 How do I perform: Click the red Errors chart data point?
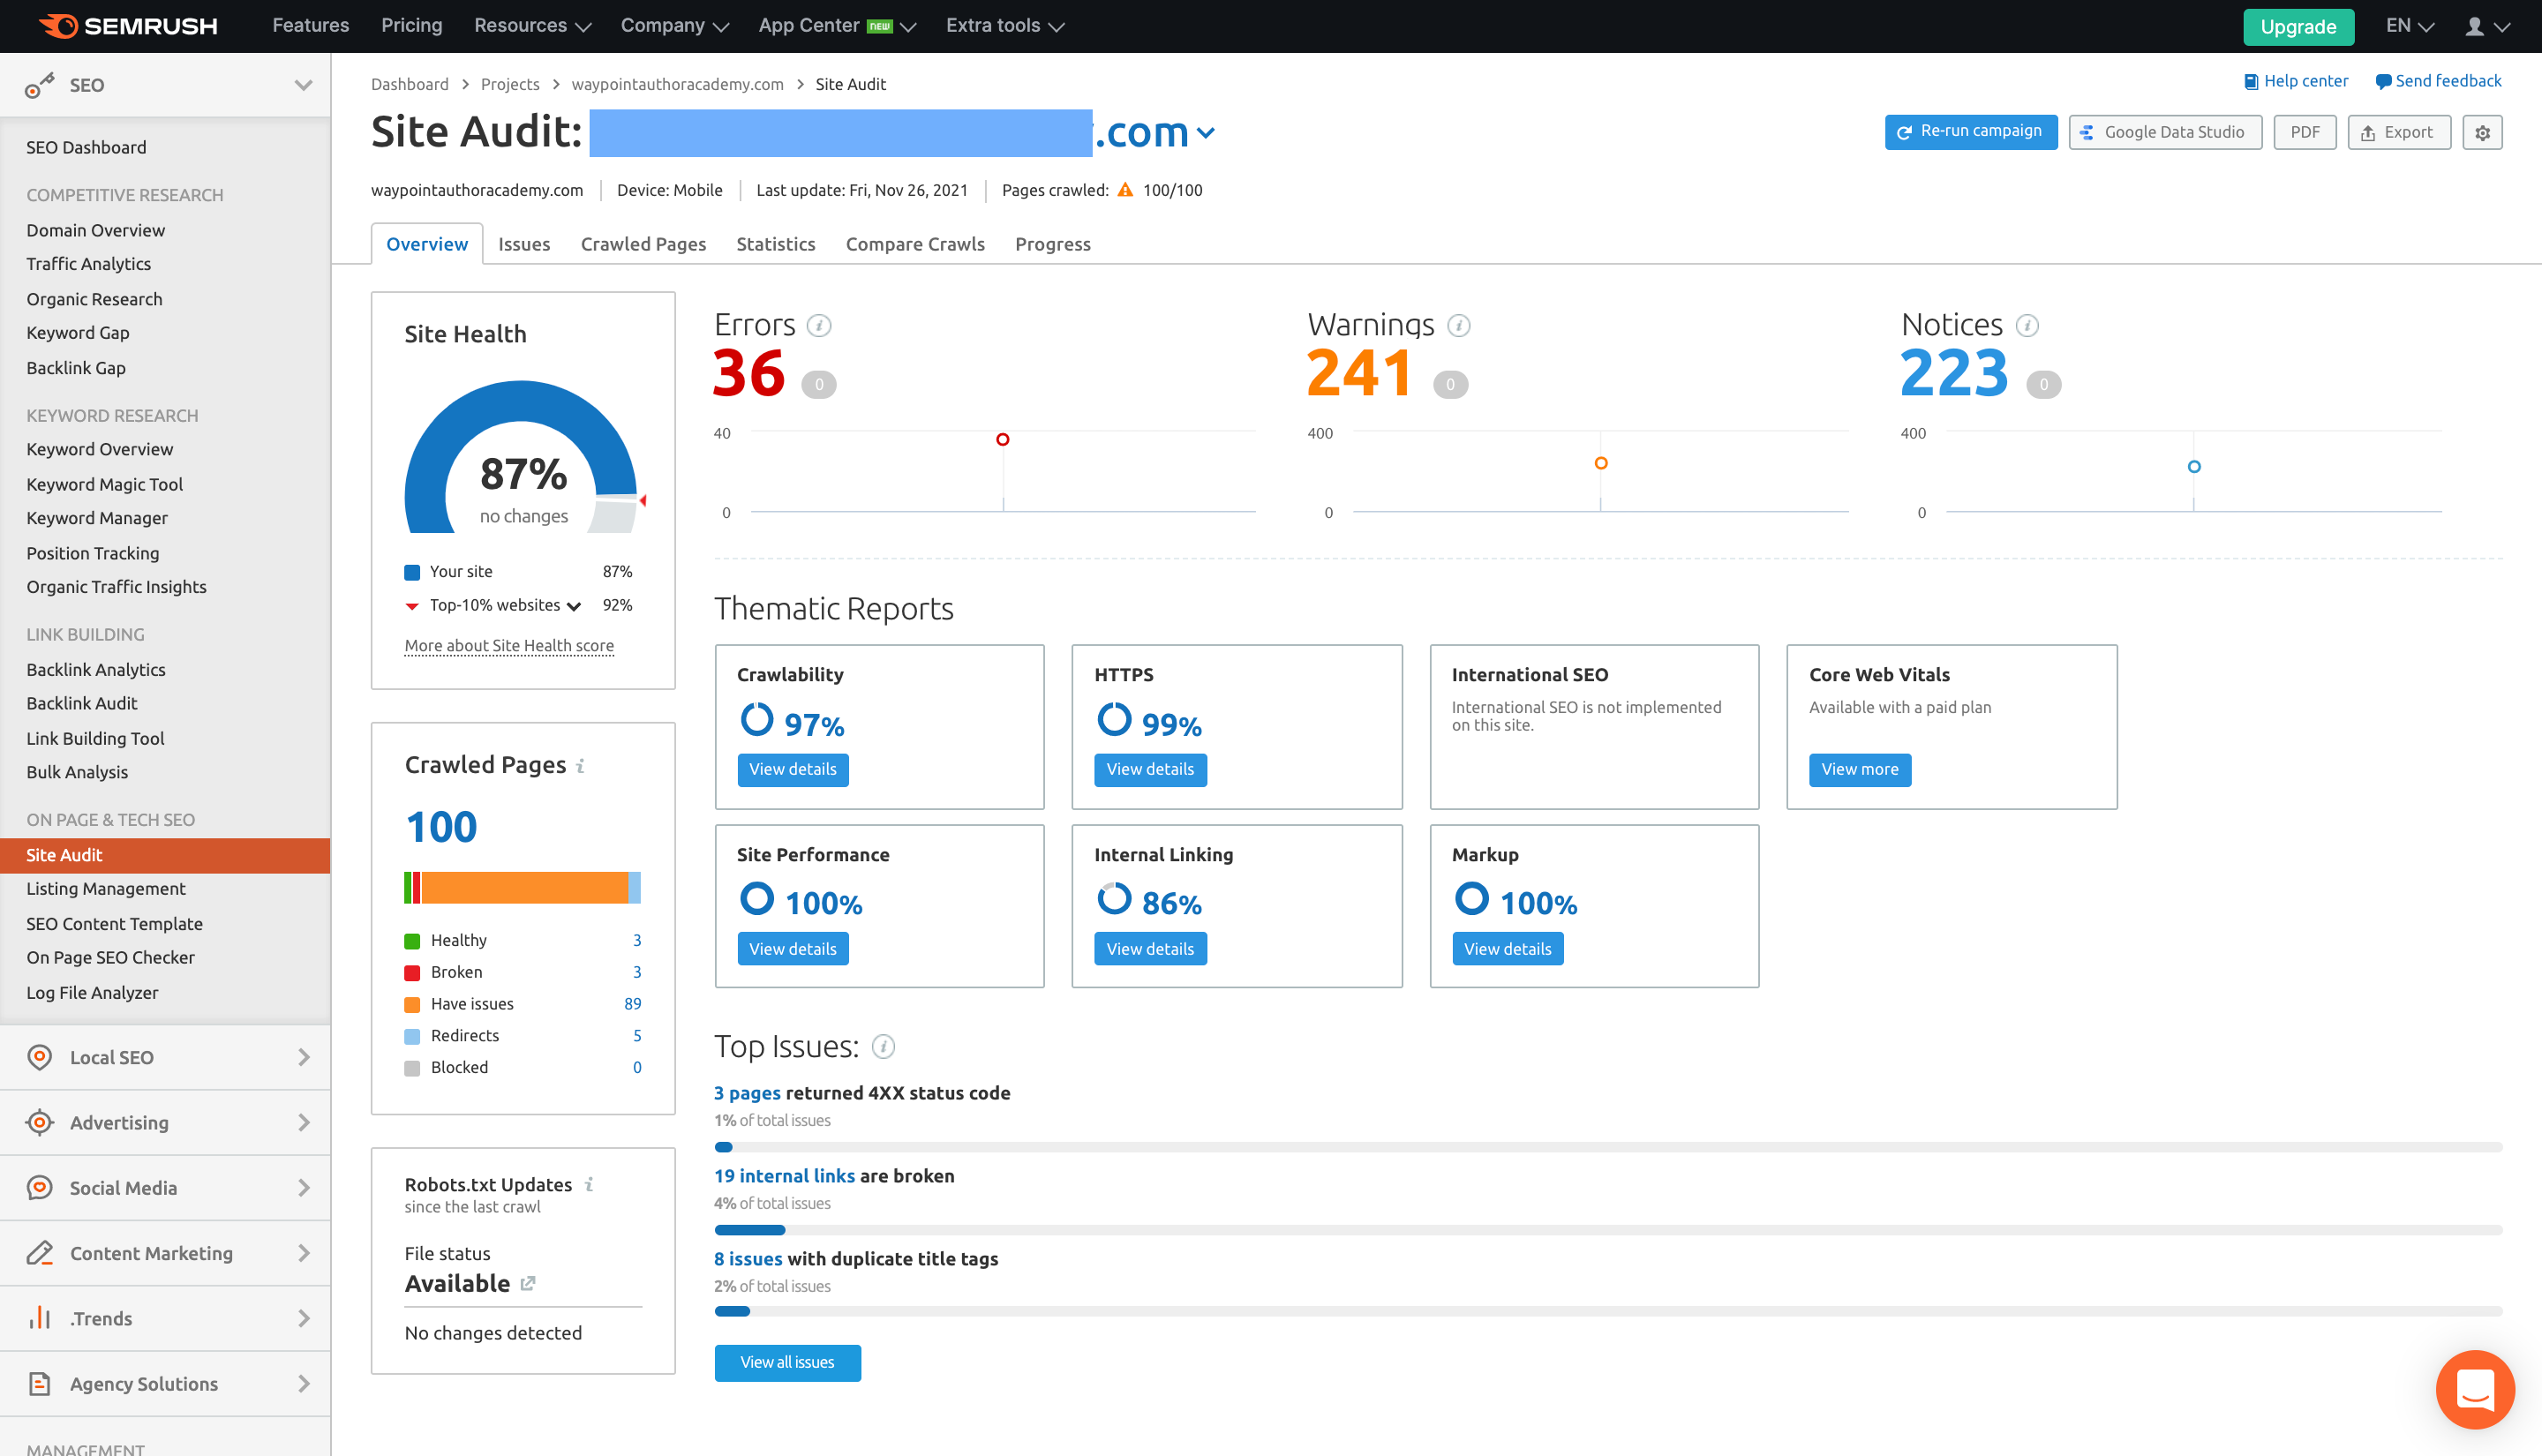click(x=1002, y=440)
